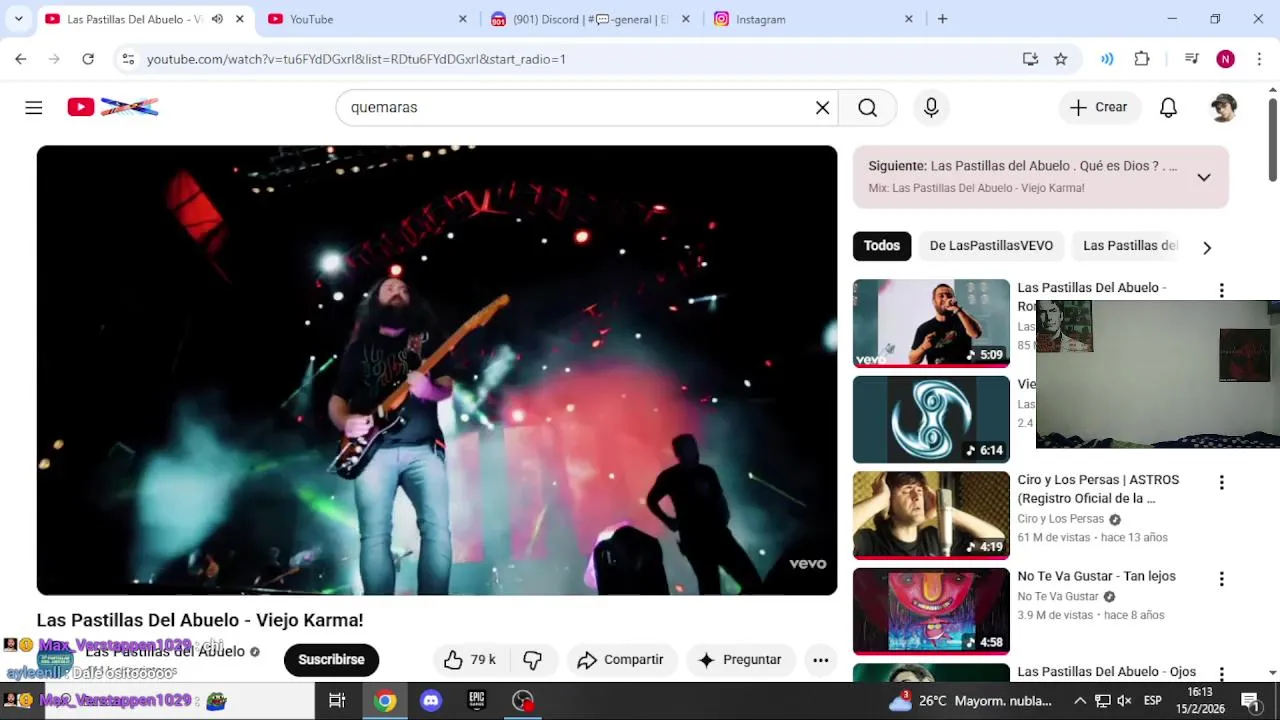1280x720 pixels.
Task: Open the No Te Va Gustar channel link
Action: 1058,597
